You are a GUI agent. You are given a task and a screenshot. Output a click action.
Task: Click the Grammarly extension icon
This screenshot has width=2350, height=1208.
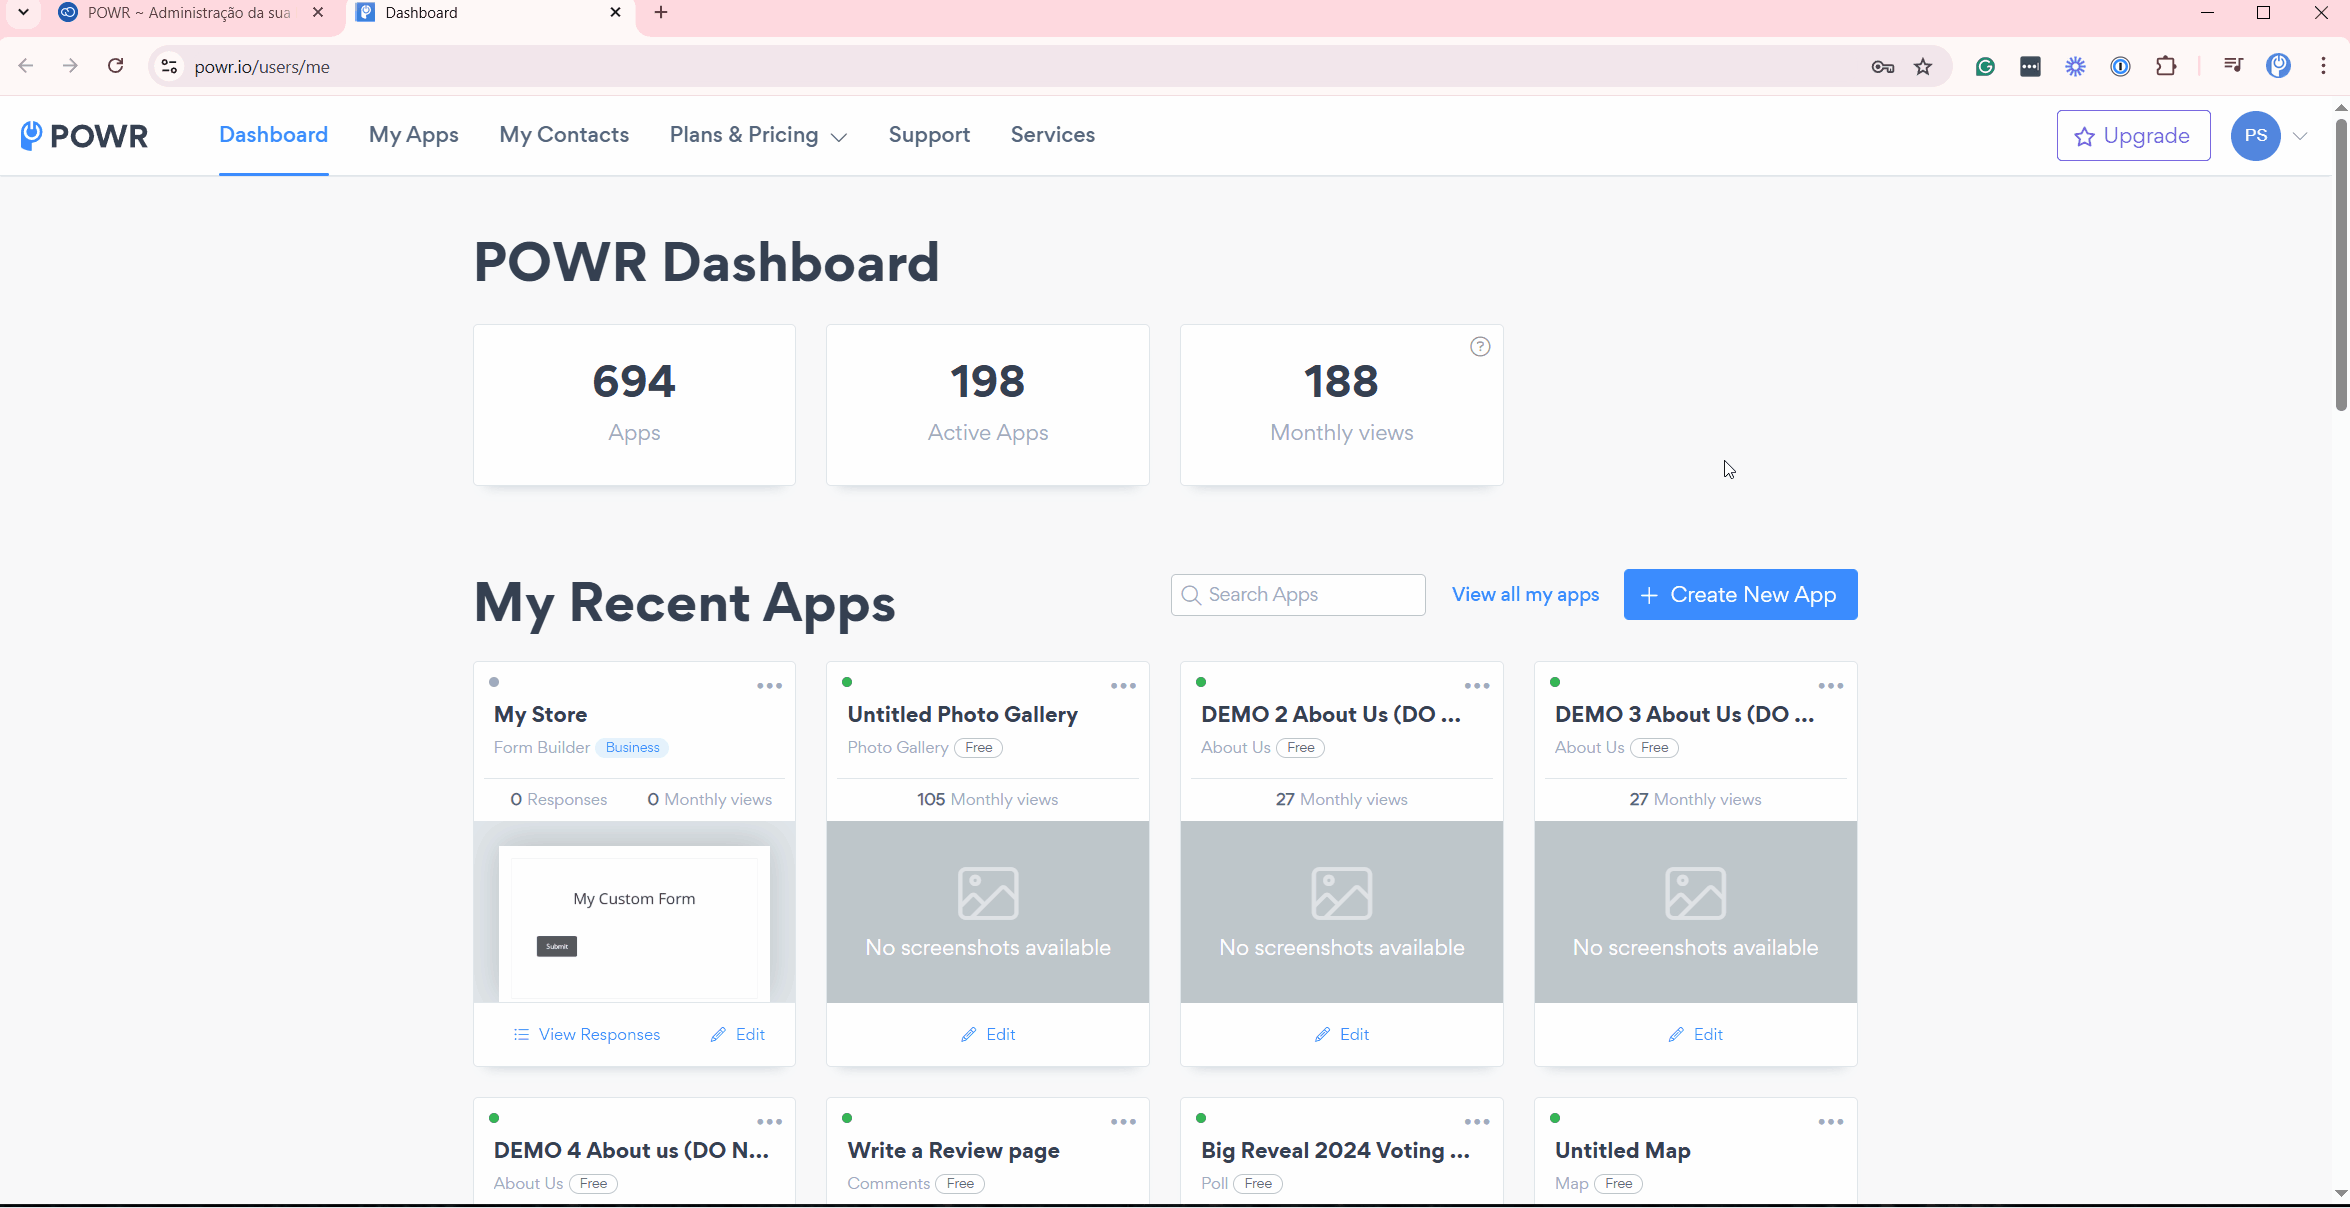pos(1985,67)
